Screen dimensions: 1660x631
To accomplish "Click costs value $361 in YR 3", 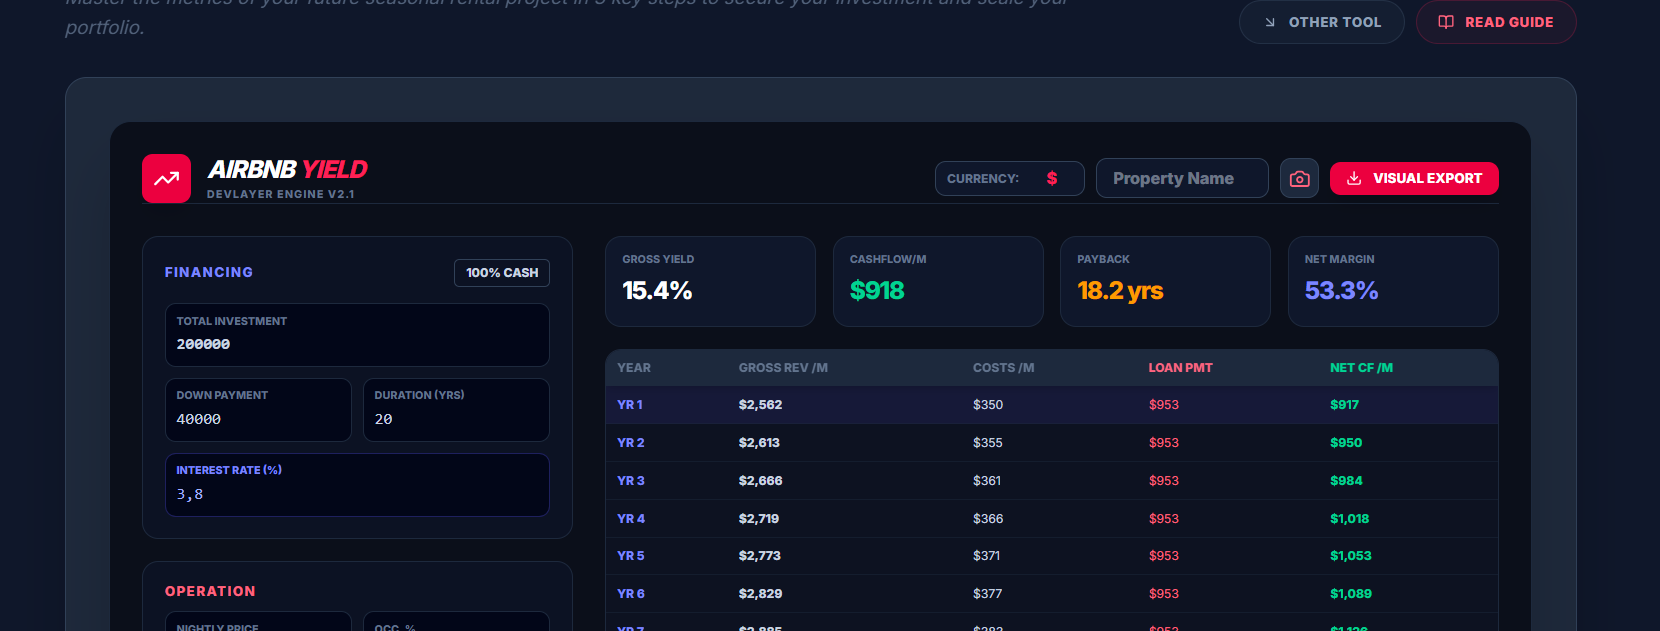I will (x=987, y=481).
